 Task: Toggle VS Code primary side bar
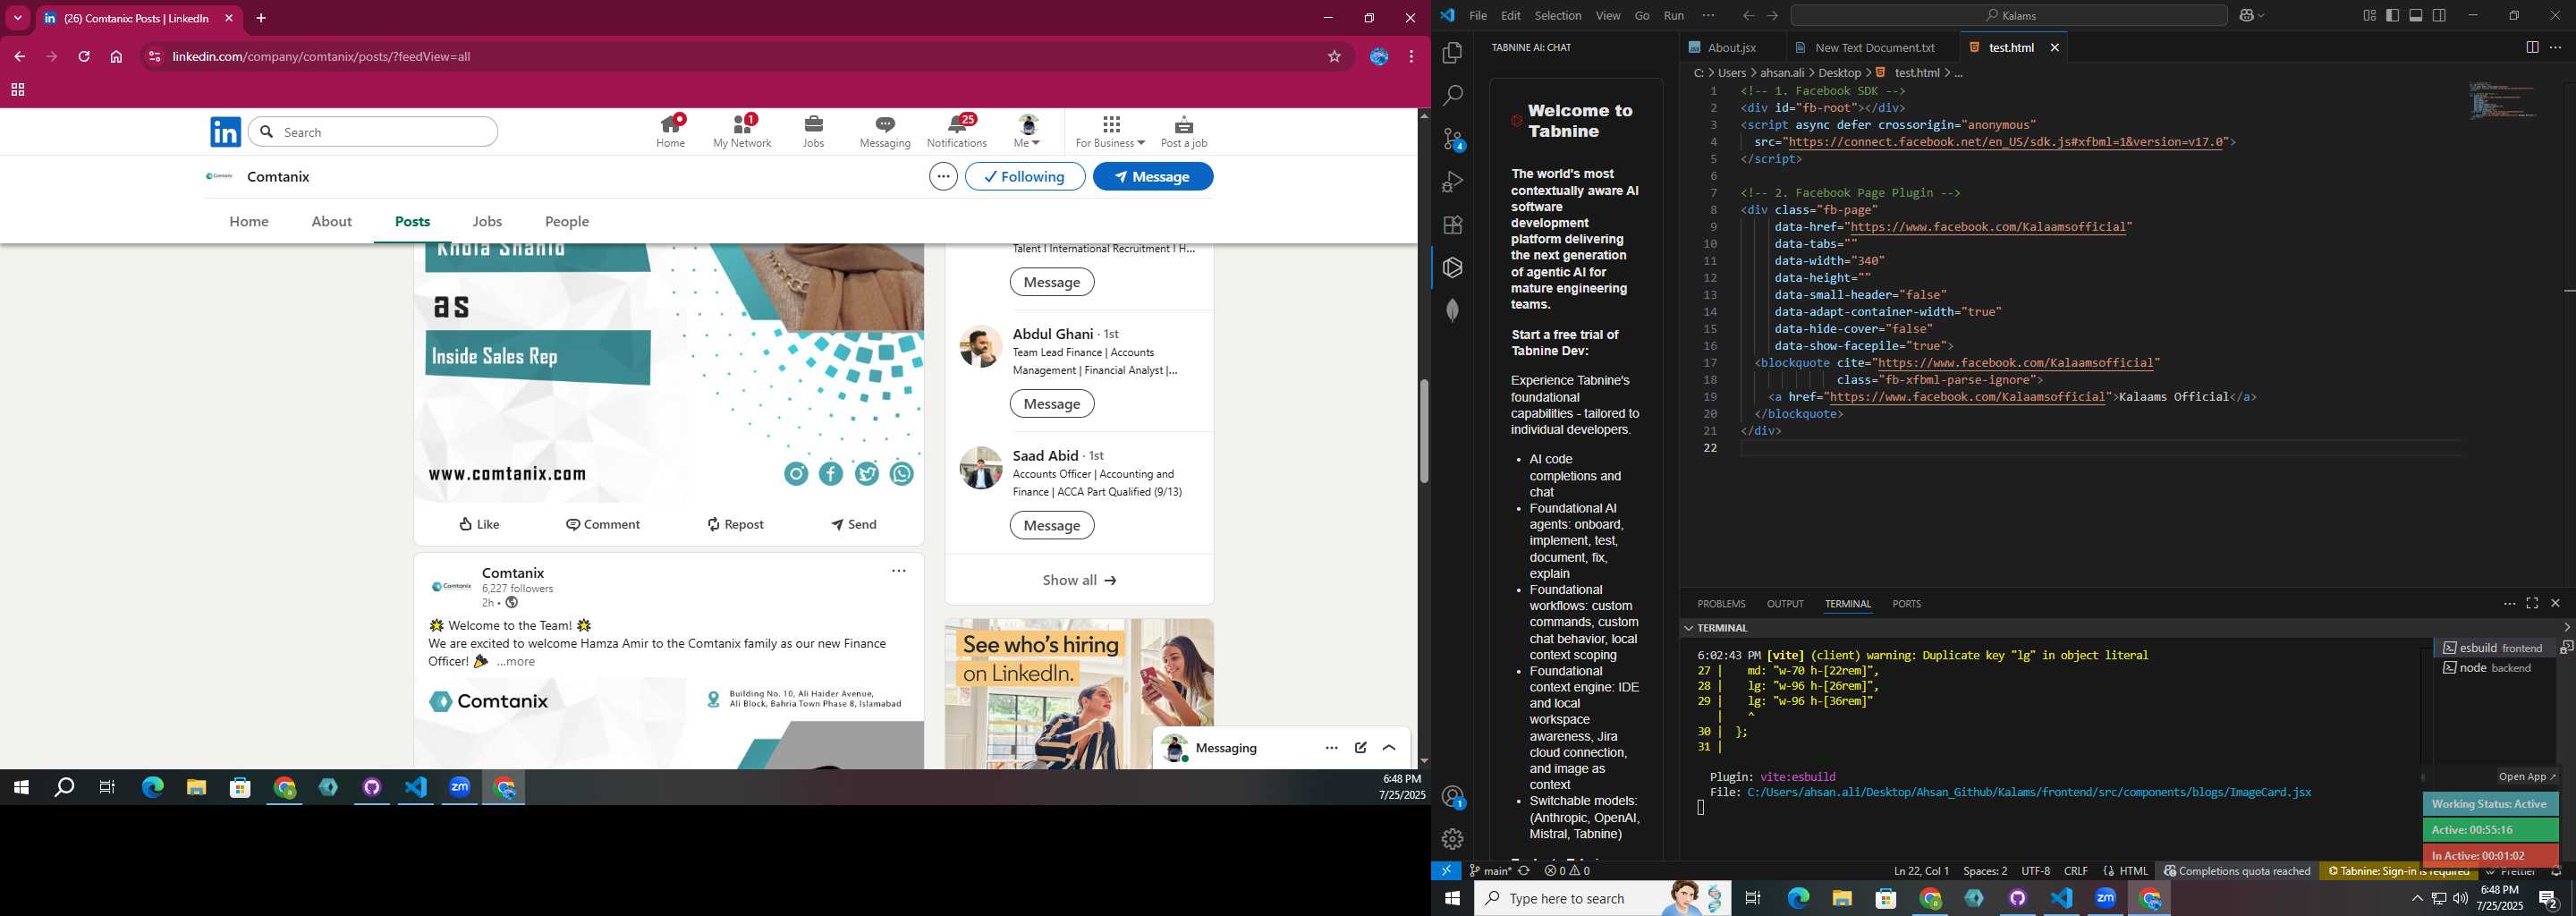2392,15
